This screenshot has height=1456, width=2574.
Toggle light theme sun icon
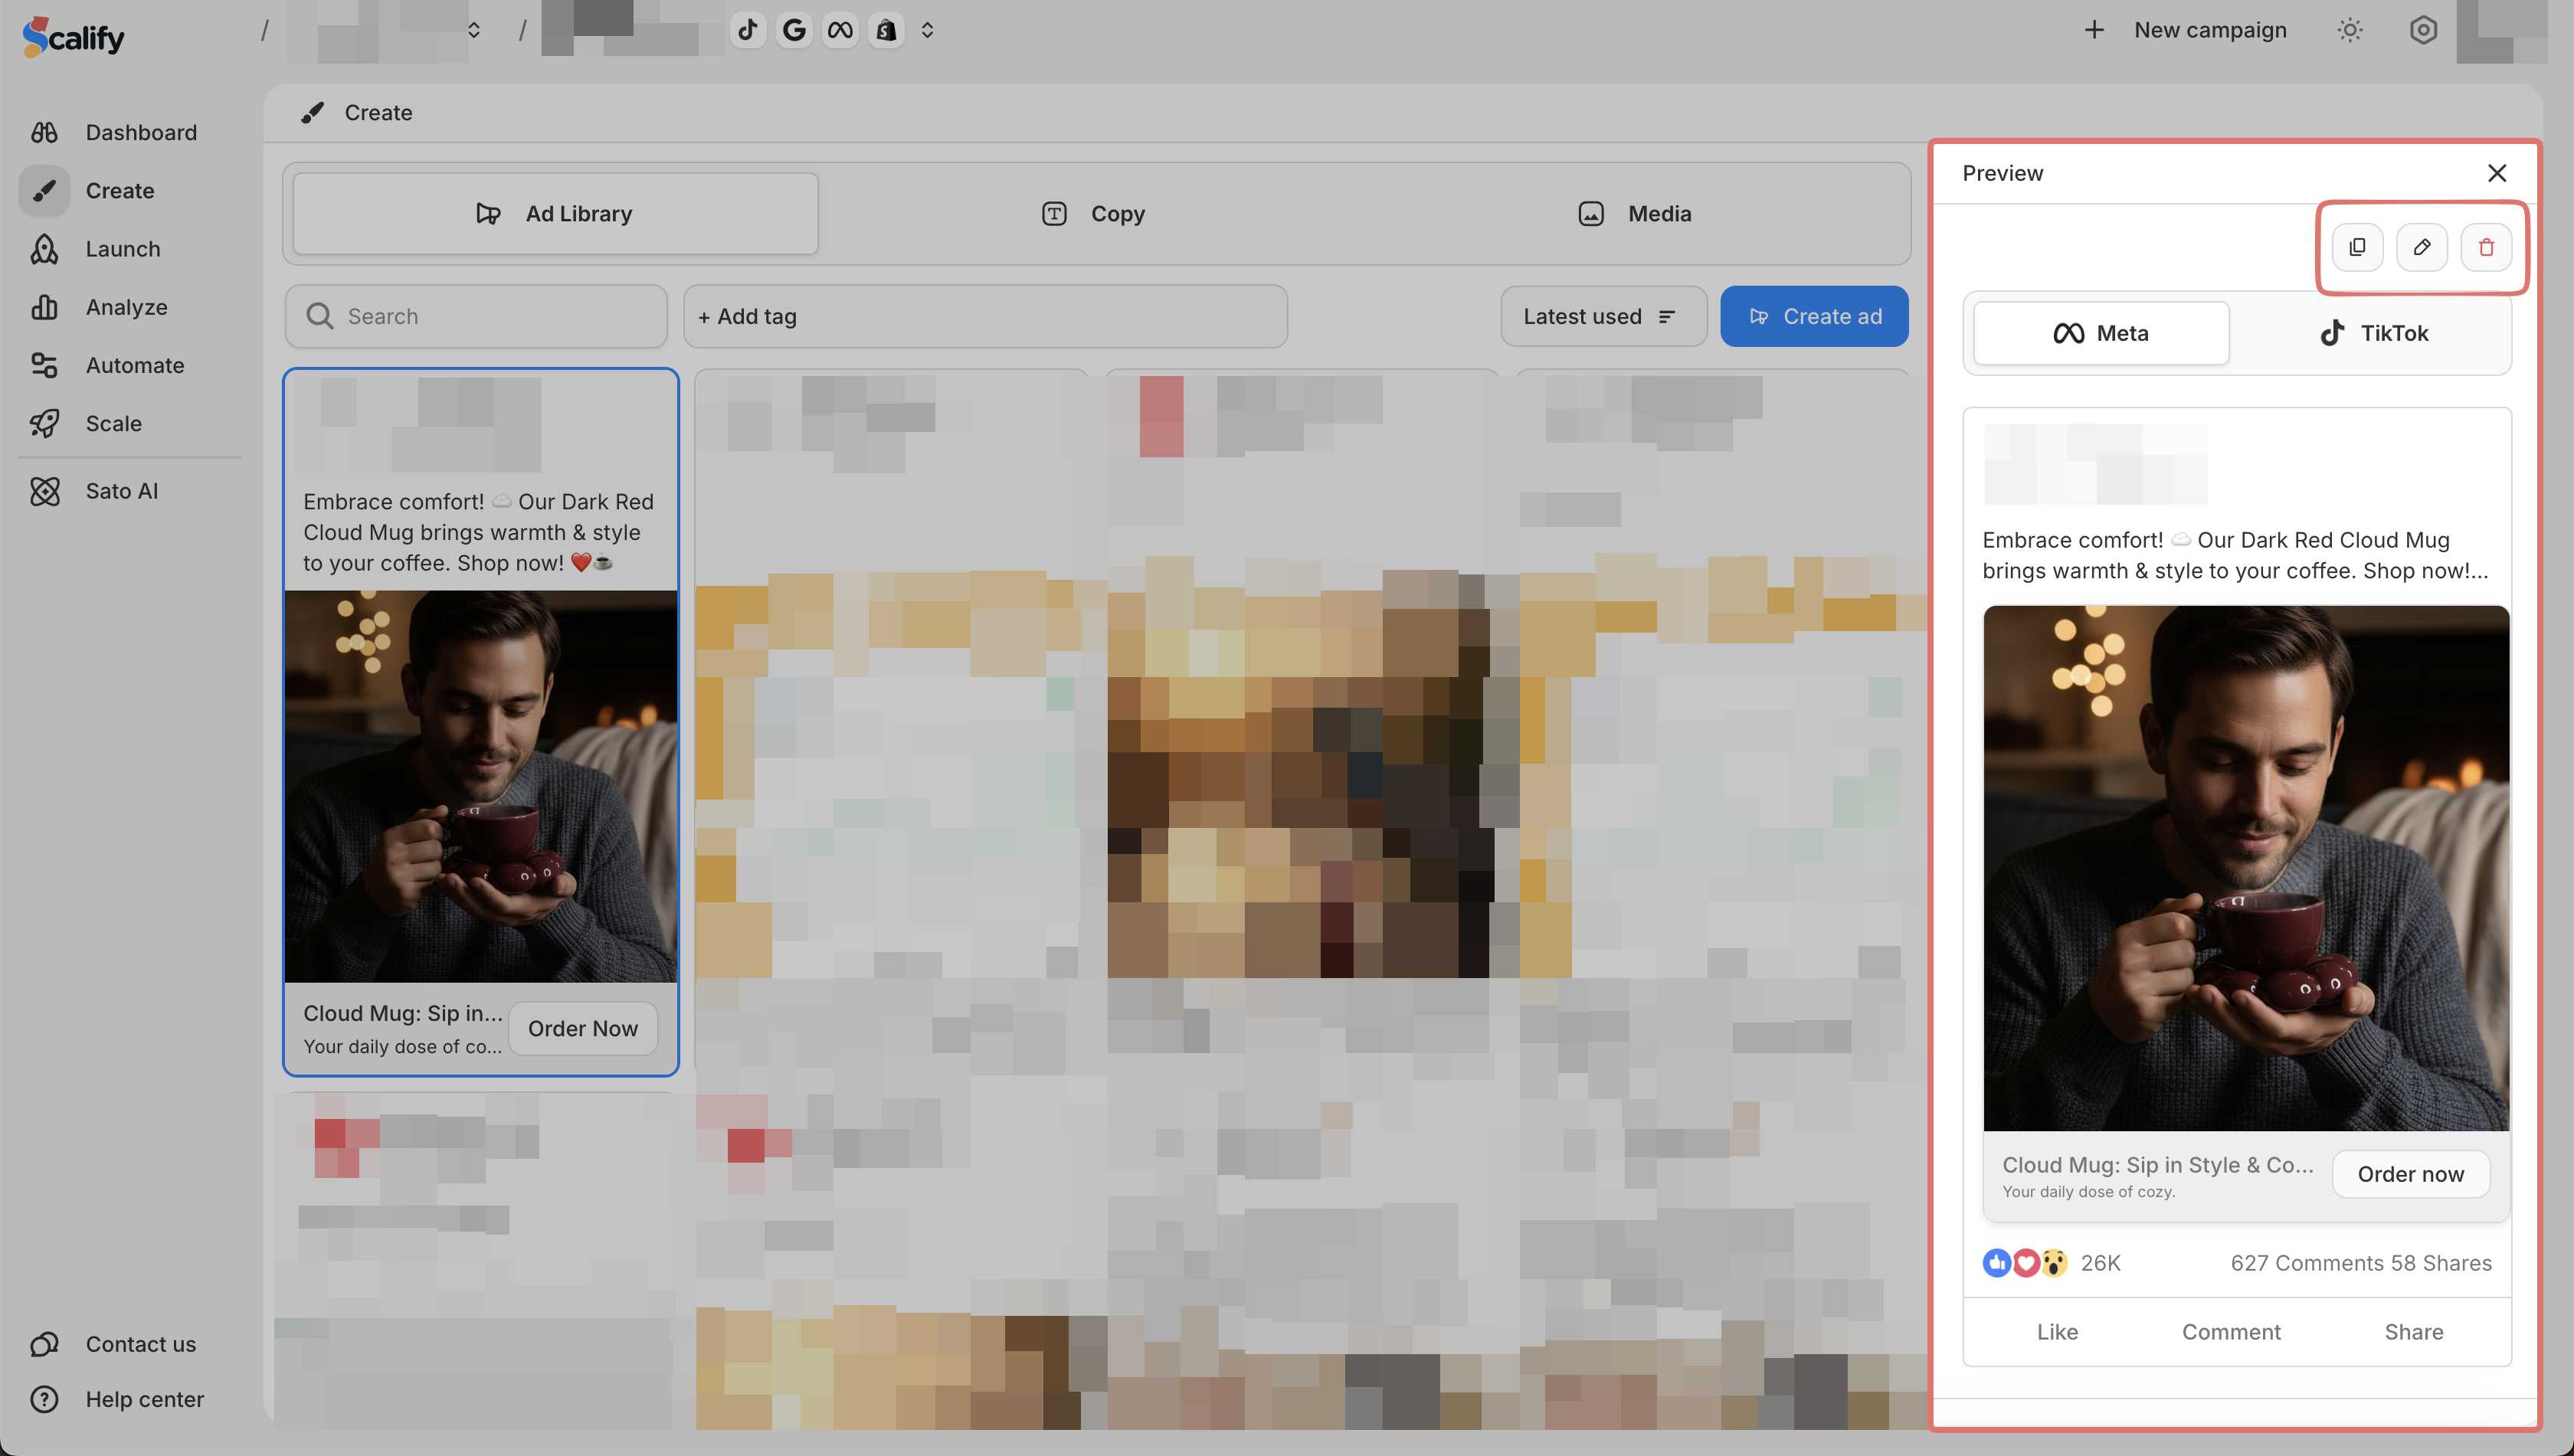point(2349,30)
